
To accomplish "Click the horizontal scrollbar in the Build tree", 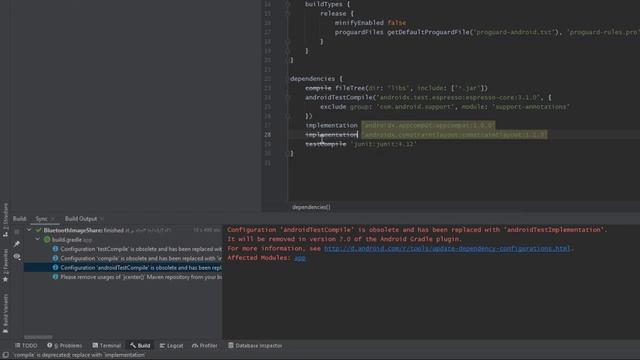I will point(38,337).
